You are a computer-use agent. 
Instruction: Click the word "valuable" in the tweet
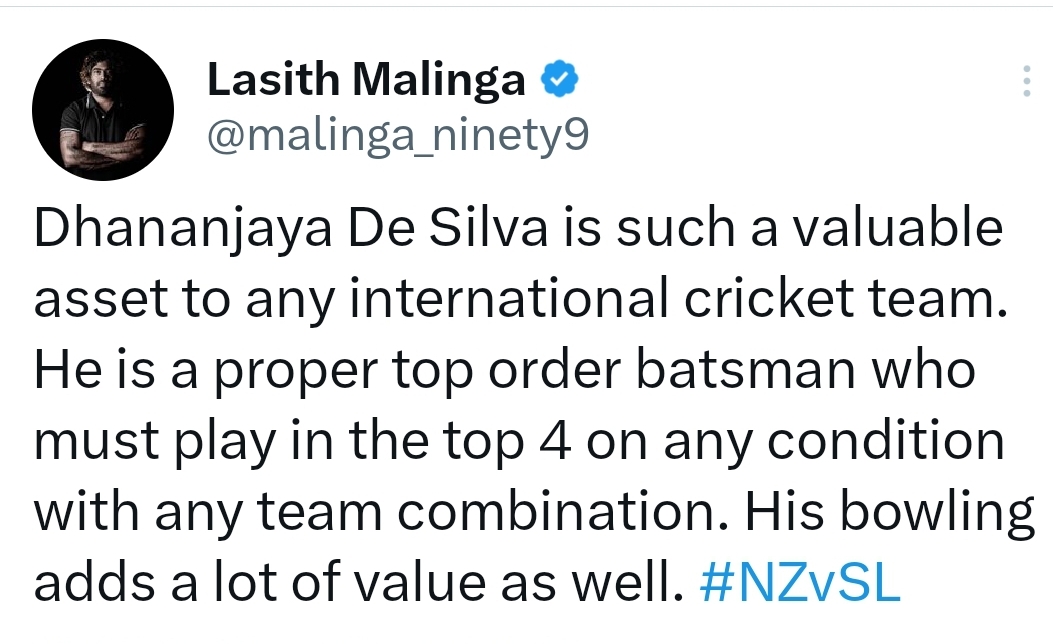coord(898,228)
